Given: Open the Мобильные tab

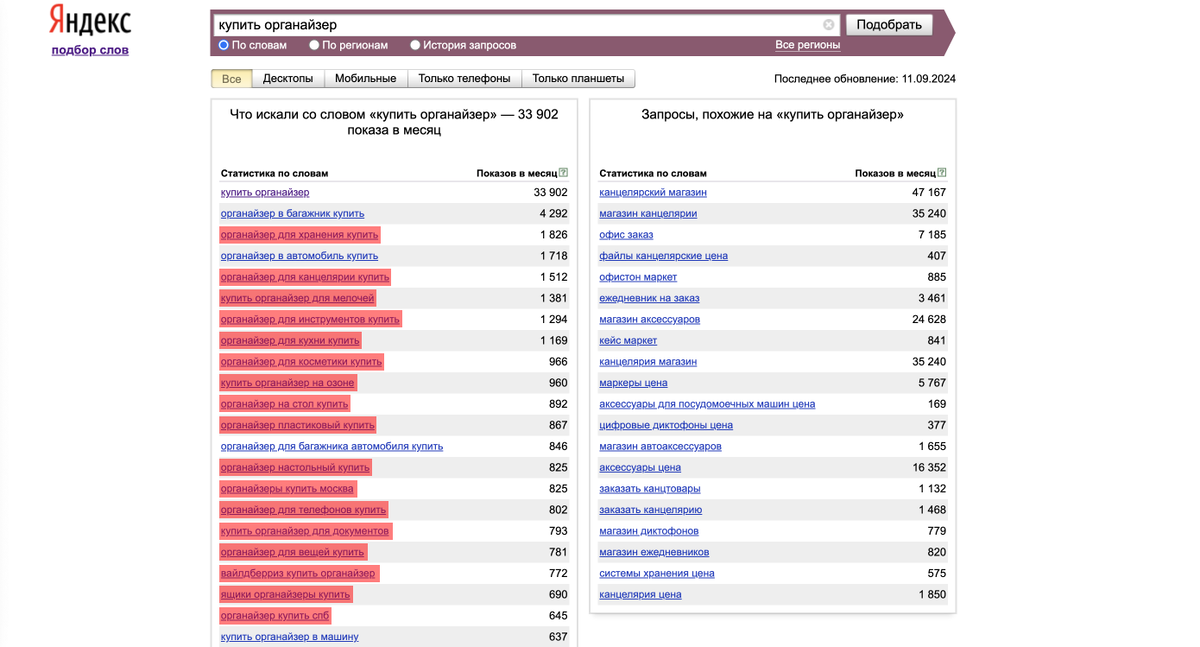Looking at the screenshot, I should click(365, 79).
